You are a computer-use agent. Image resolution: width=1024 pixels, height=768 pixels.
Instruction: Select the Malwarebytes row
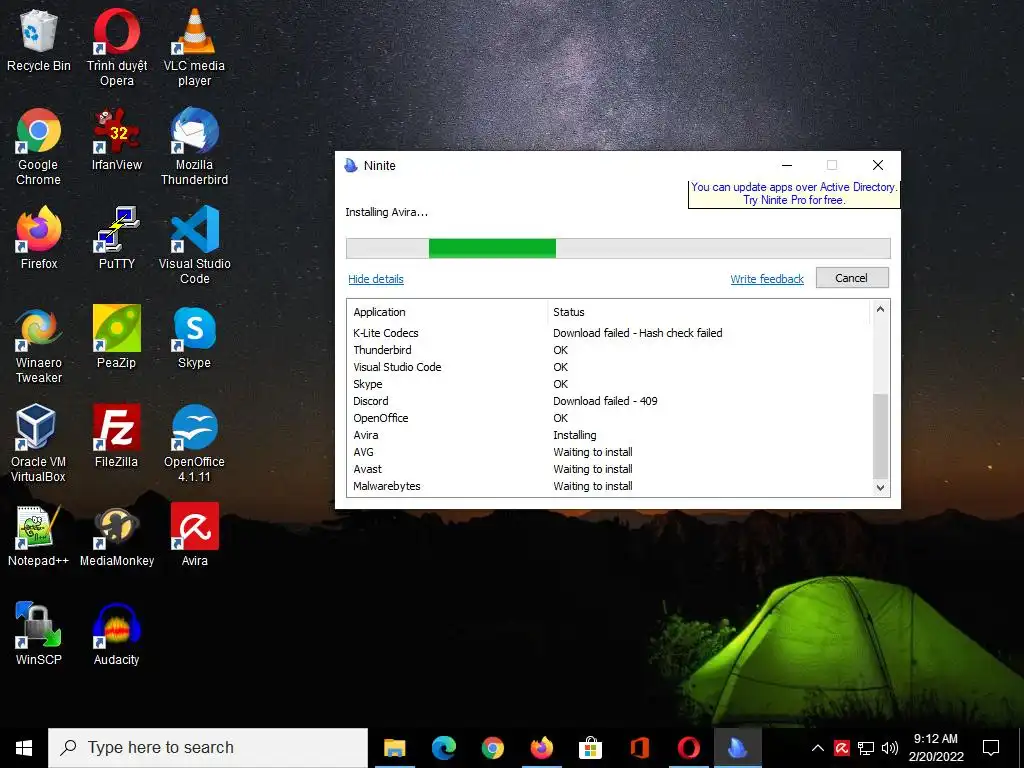(x=610, y=486)
